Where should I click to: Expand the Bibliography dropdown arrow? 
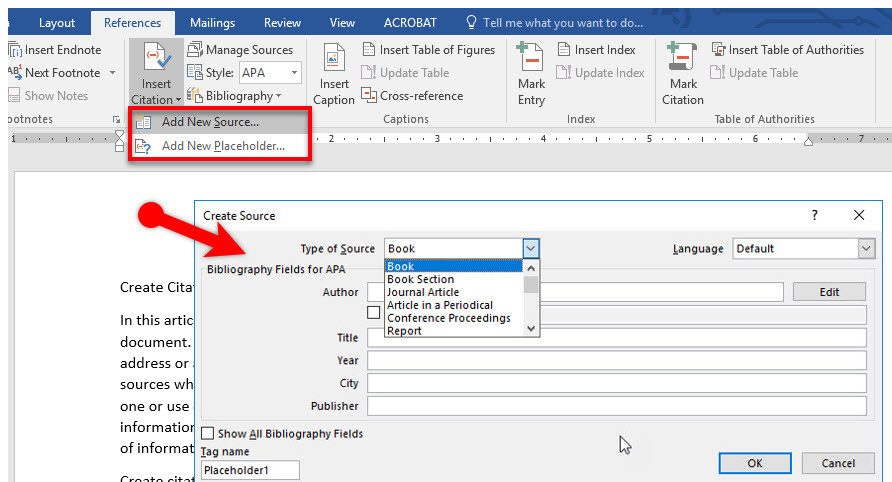[x=278, y=96]
